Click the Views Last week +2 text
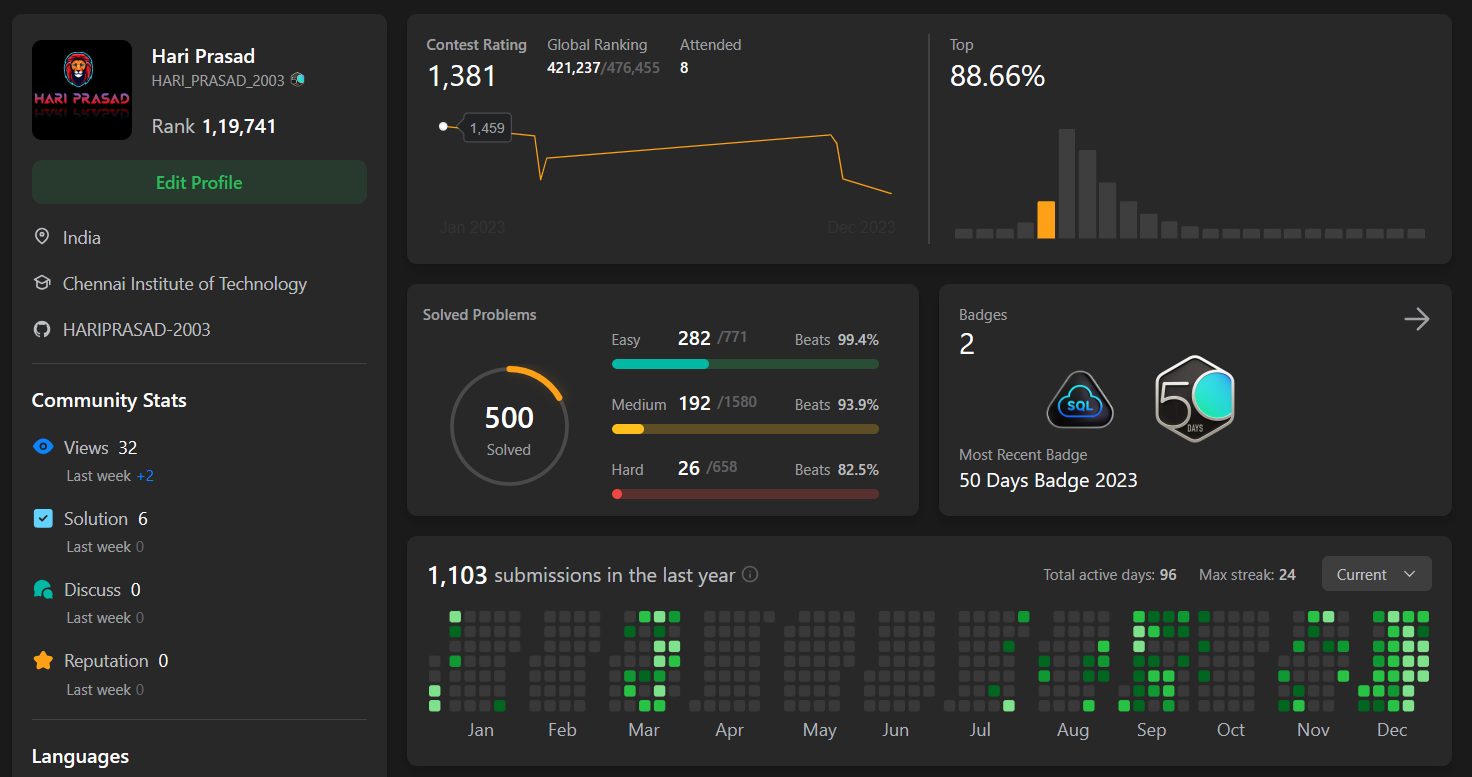This screenshot has width=1472, height=777. pyautogui.click(x=110, y=476)
